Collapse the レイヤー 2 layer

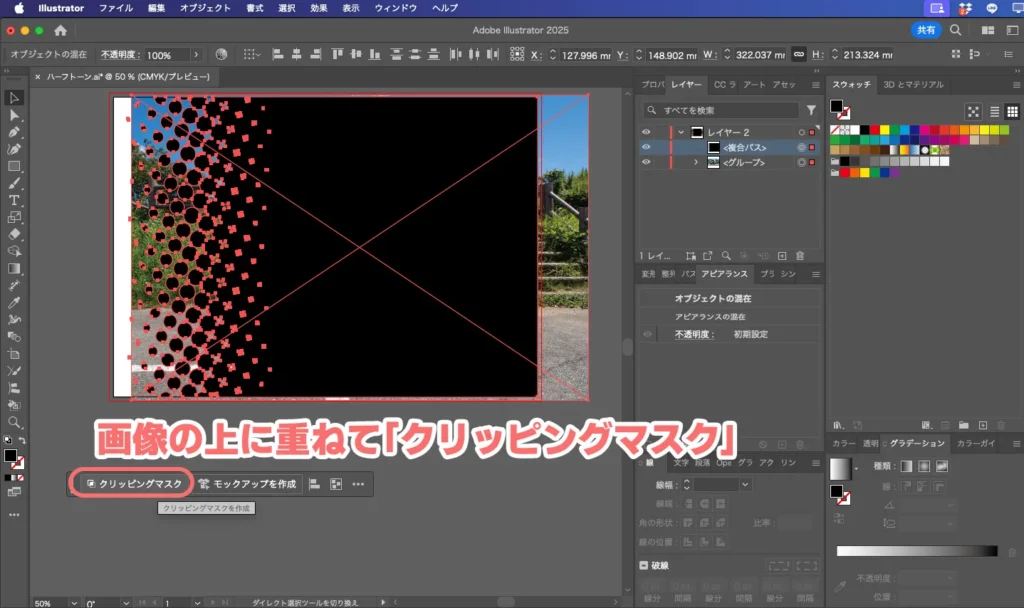coord(682,132)
